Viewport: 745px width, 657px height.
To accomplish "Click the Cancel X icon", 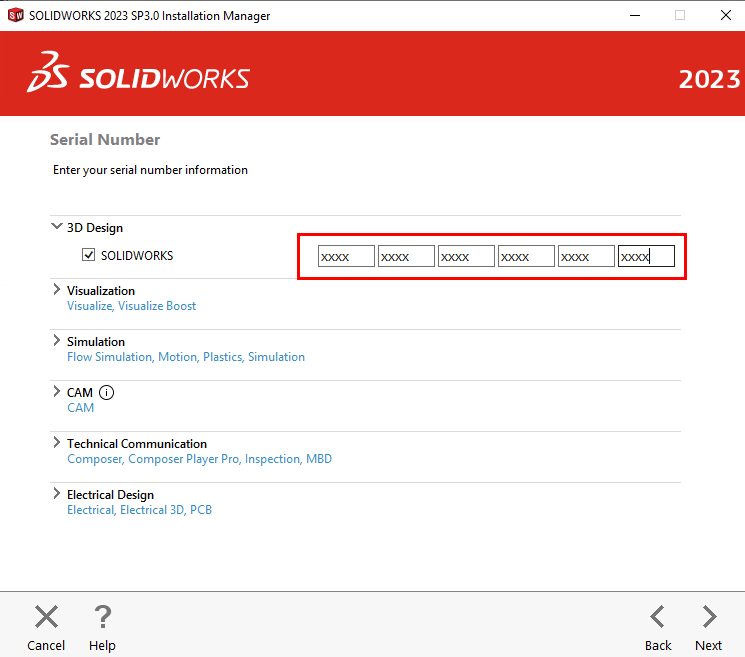I will pos(47,616).
